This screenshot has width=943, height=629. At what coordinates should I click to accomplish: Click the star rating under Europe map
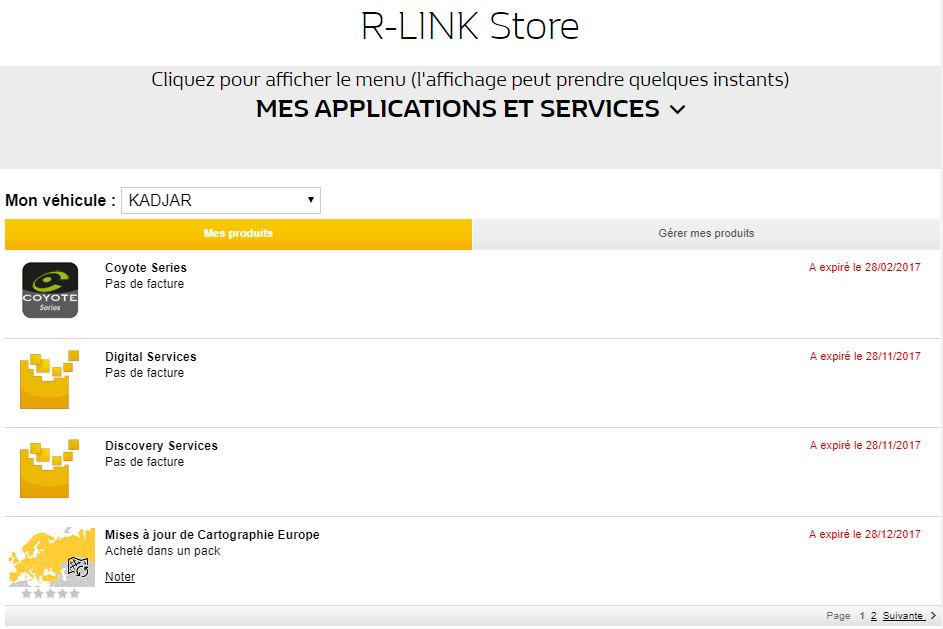[x=50, y=594]
